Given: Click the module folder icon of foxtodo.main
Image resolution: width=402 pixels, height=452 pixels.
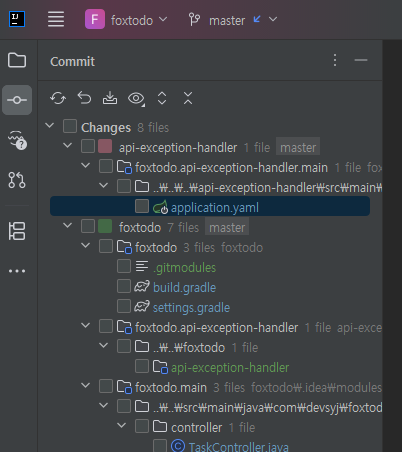Looking at the screenshot, I should pos(124,387).
